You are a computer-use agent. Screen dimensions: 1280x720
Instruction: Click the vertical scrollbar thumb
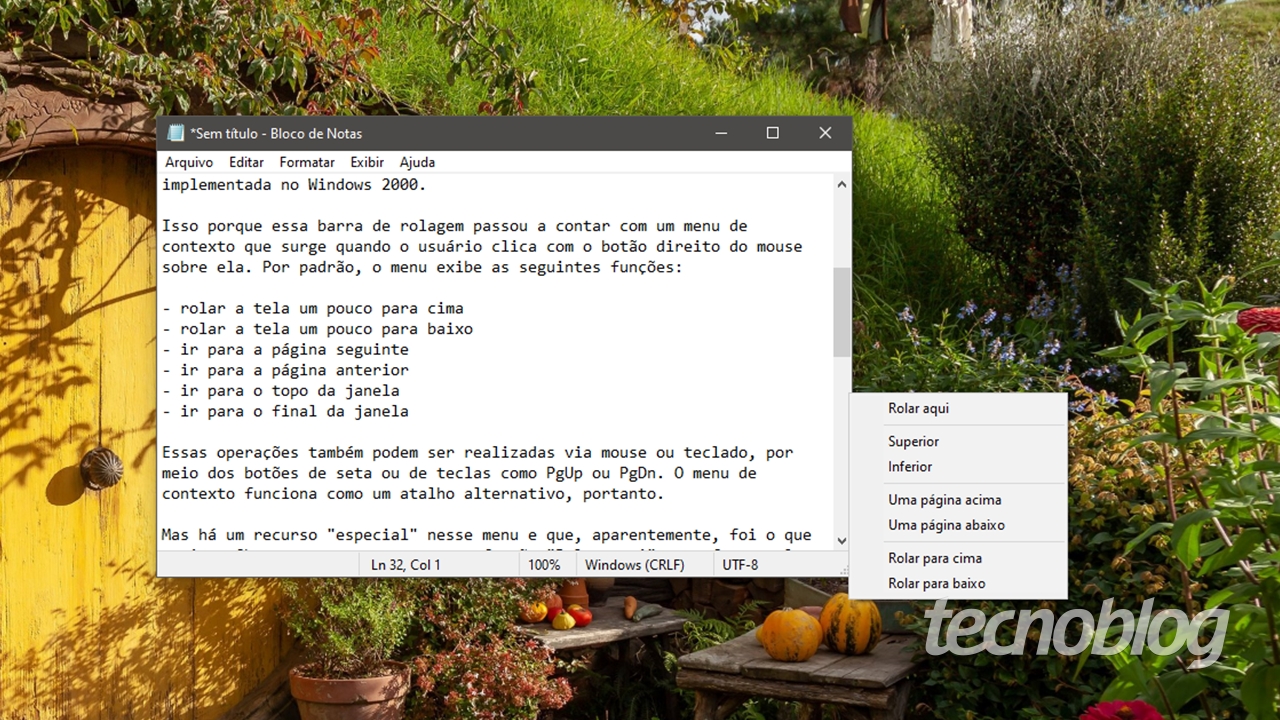click(841, 312)
